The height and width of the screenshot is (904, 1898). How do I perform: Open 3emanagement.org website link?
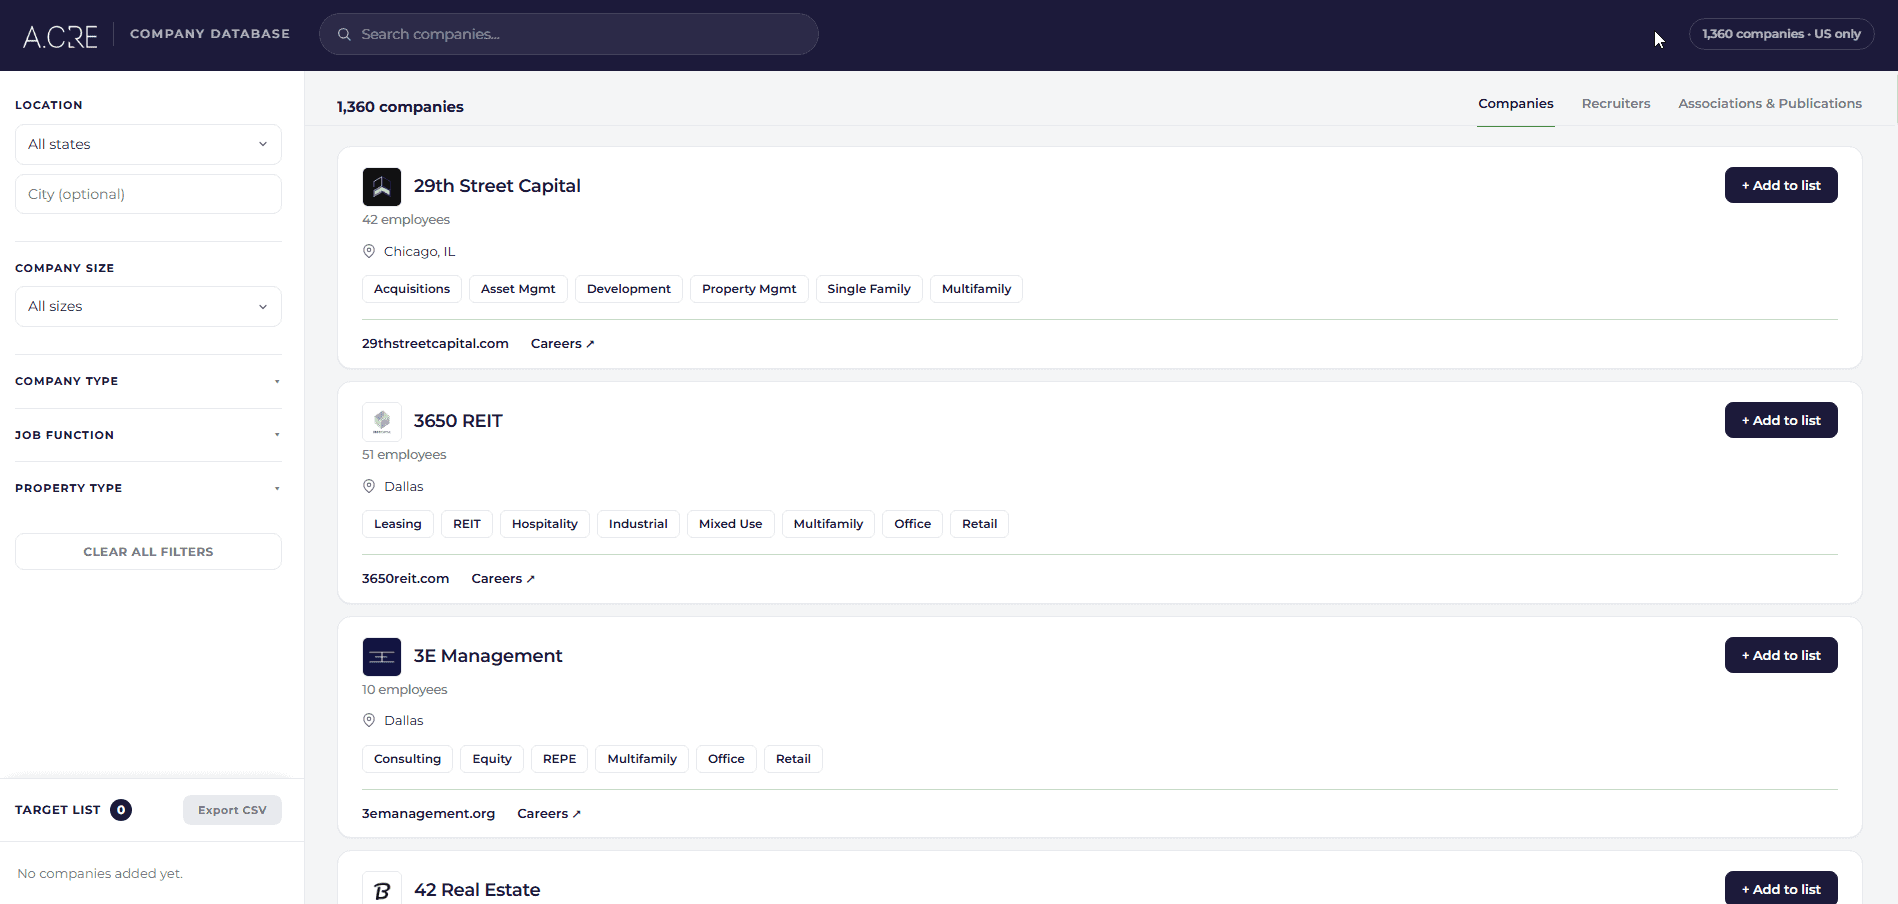(x=428, y=814)
